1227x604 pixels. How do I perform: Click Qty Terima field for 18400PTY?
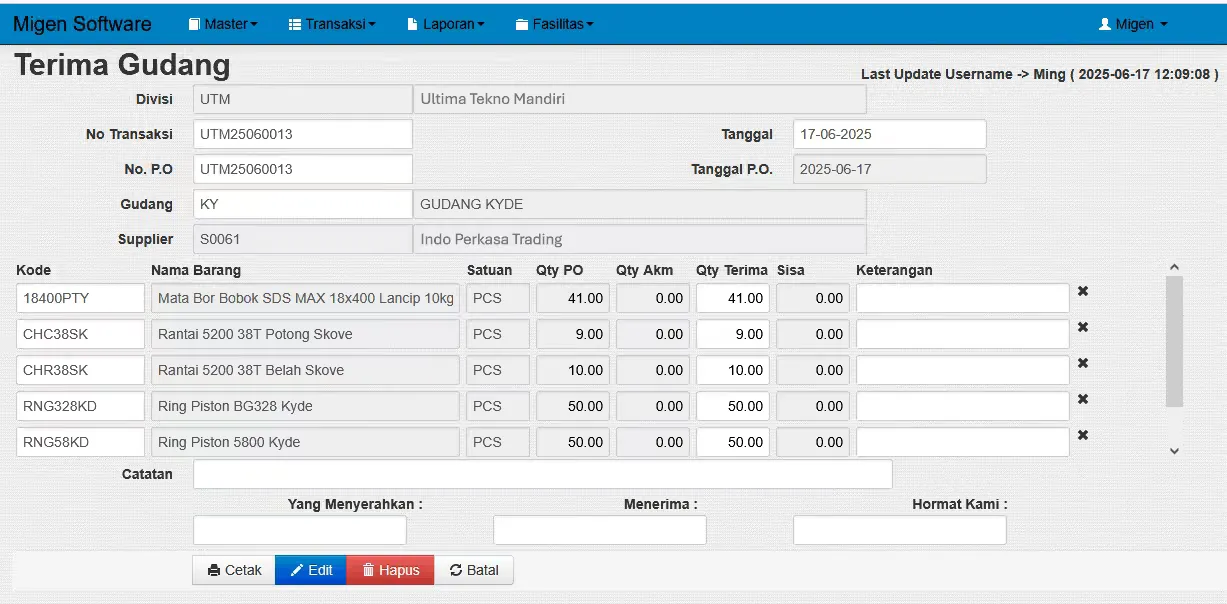[733, 298]
